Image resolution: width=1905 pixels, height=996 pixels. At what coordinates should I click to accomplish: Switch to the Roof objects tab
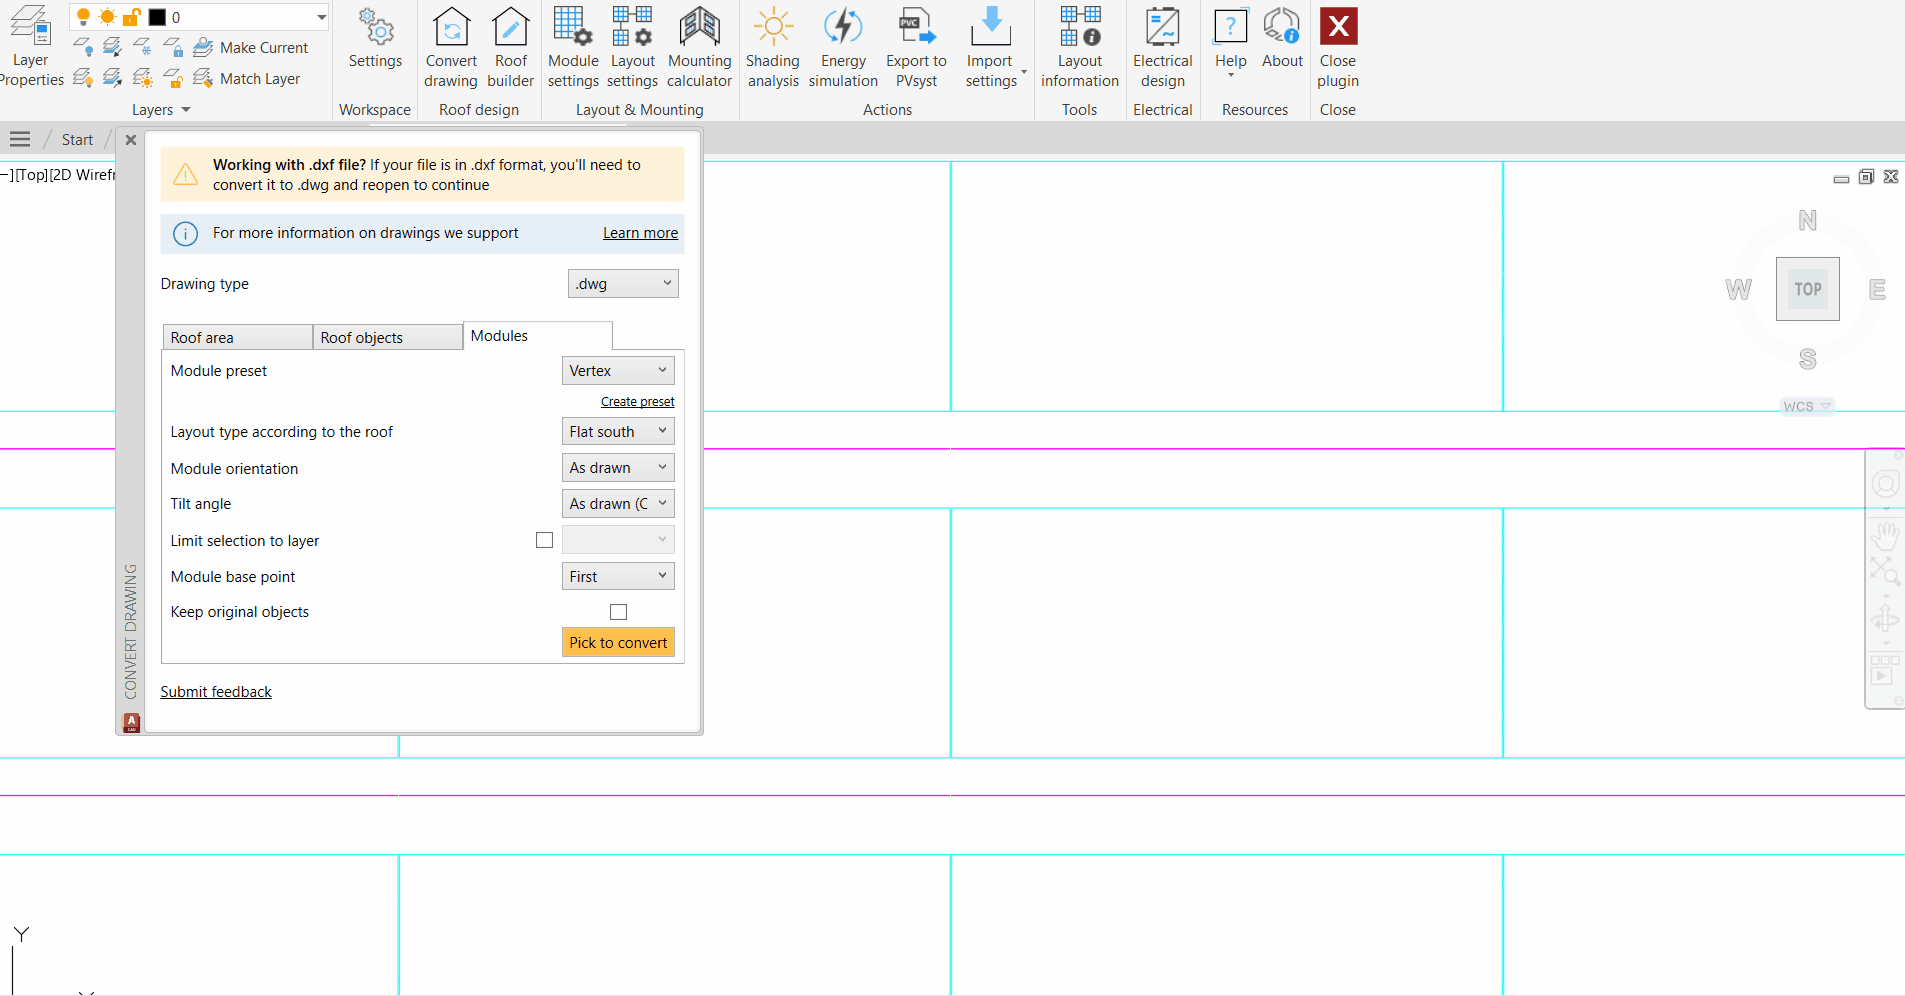pos(387,338)
